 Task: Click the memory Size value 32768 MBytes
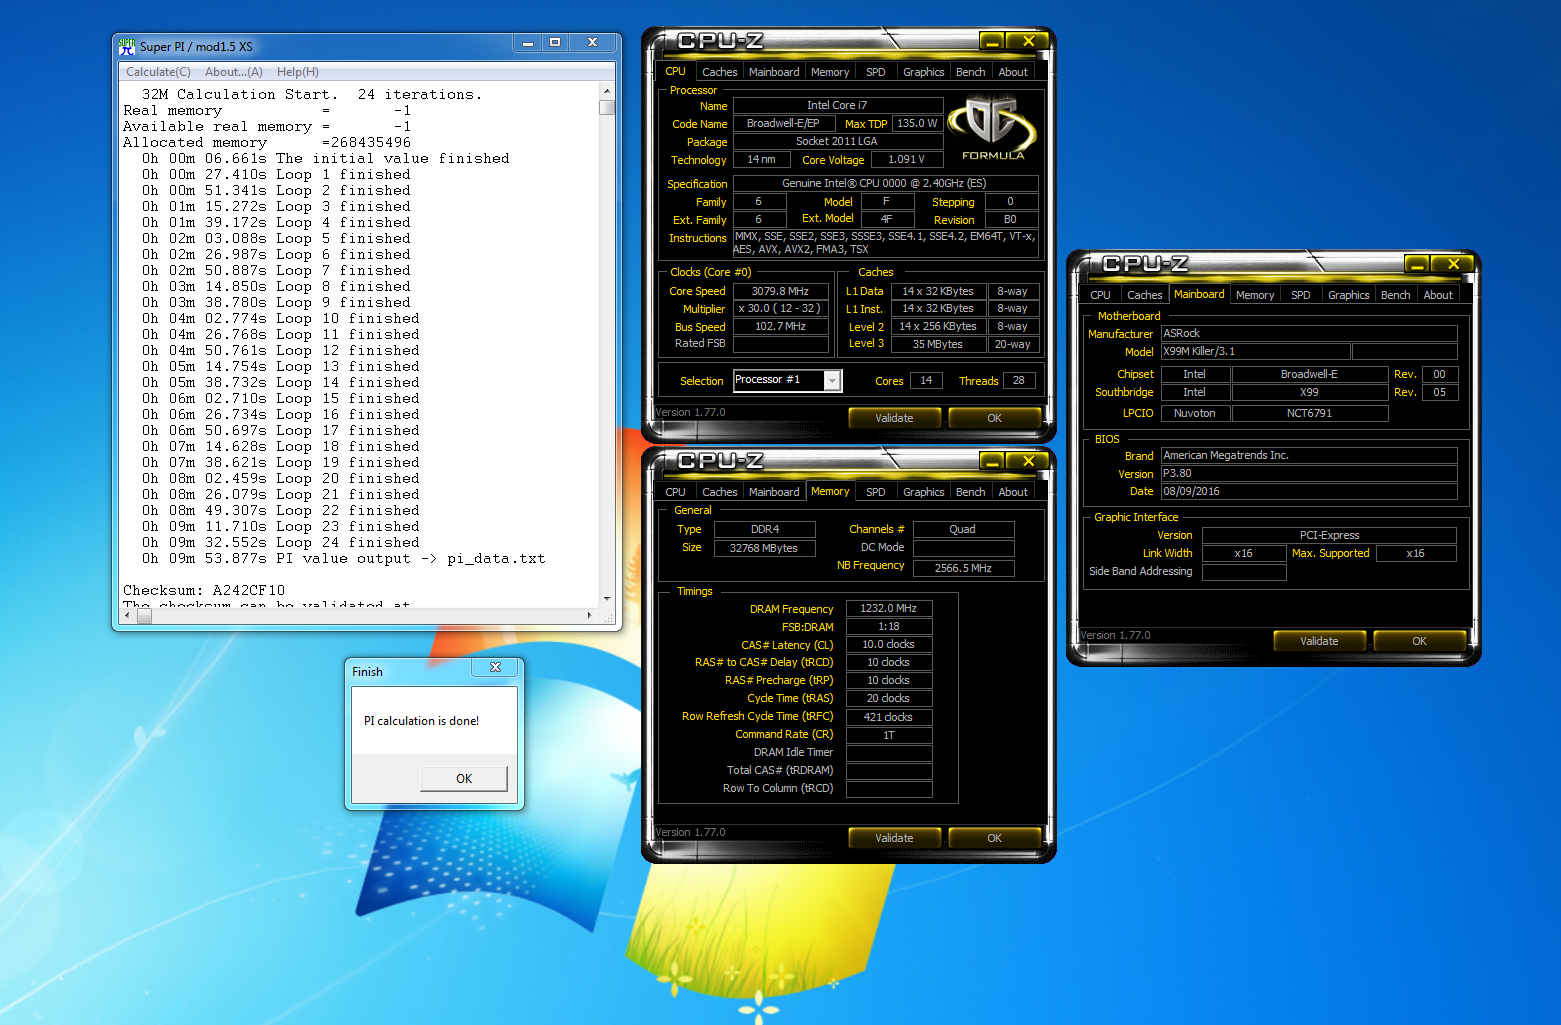(x=764, y=548)
